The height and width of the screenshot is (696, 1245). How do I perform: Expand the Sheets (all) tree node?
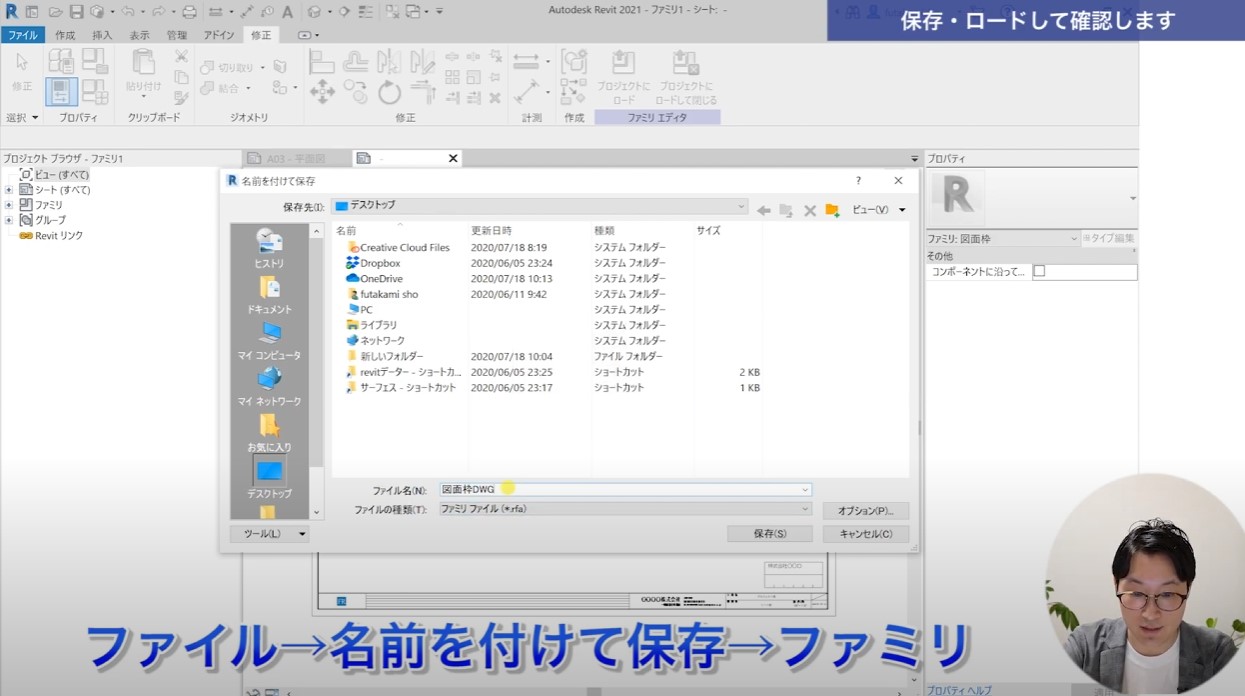9,190
